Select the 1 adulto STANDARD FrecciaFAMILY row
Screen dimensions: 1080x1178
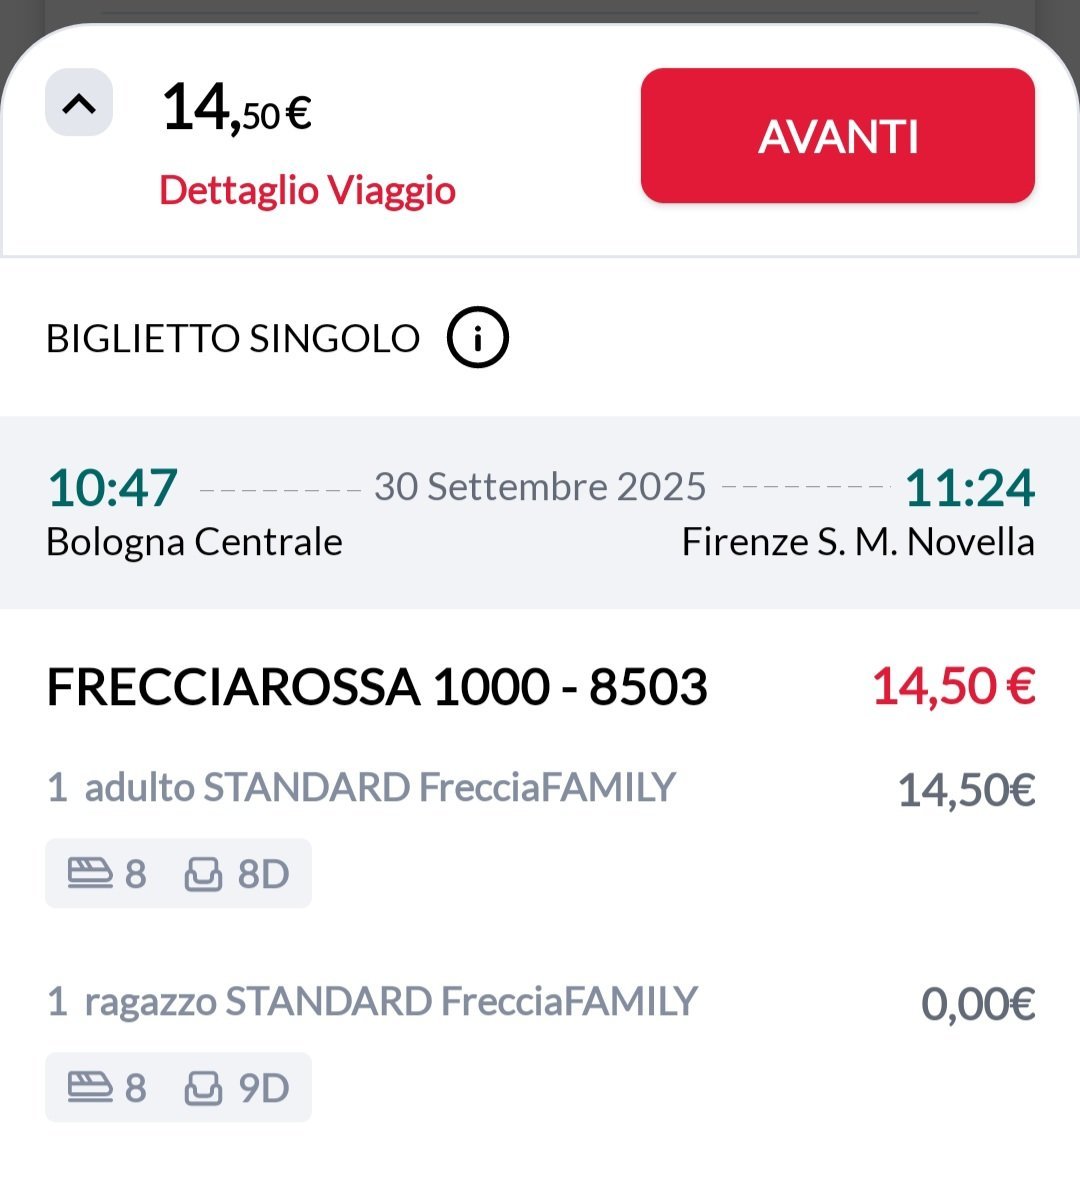coord(361,788)
